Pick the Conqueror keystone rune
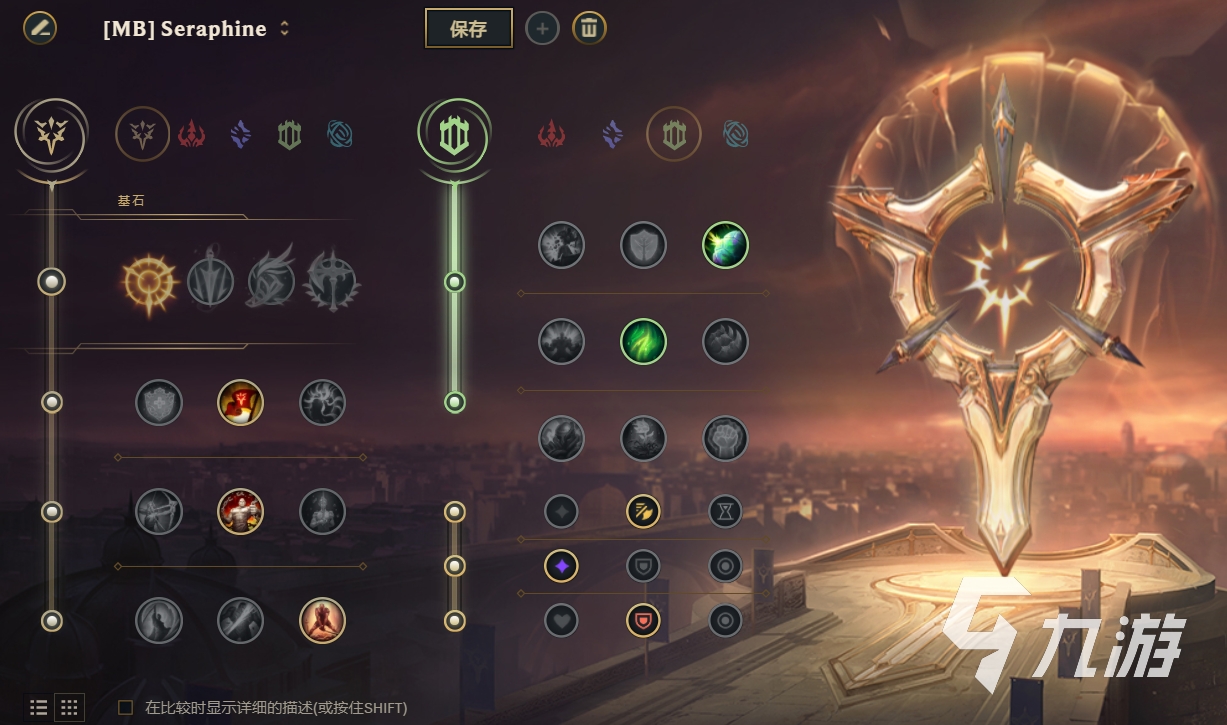1227x725 pixels. click(x=334, y=282)
